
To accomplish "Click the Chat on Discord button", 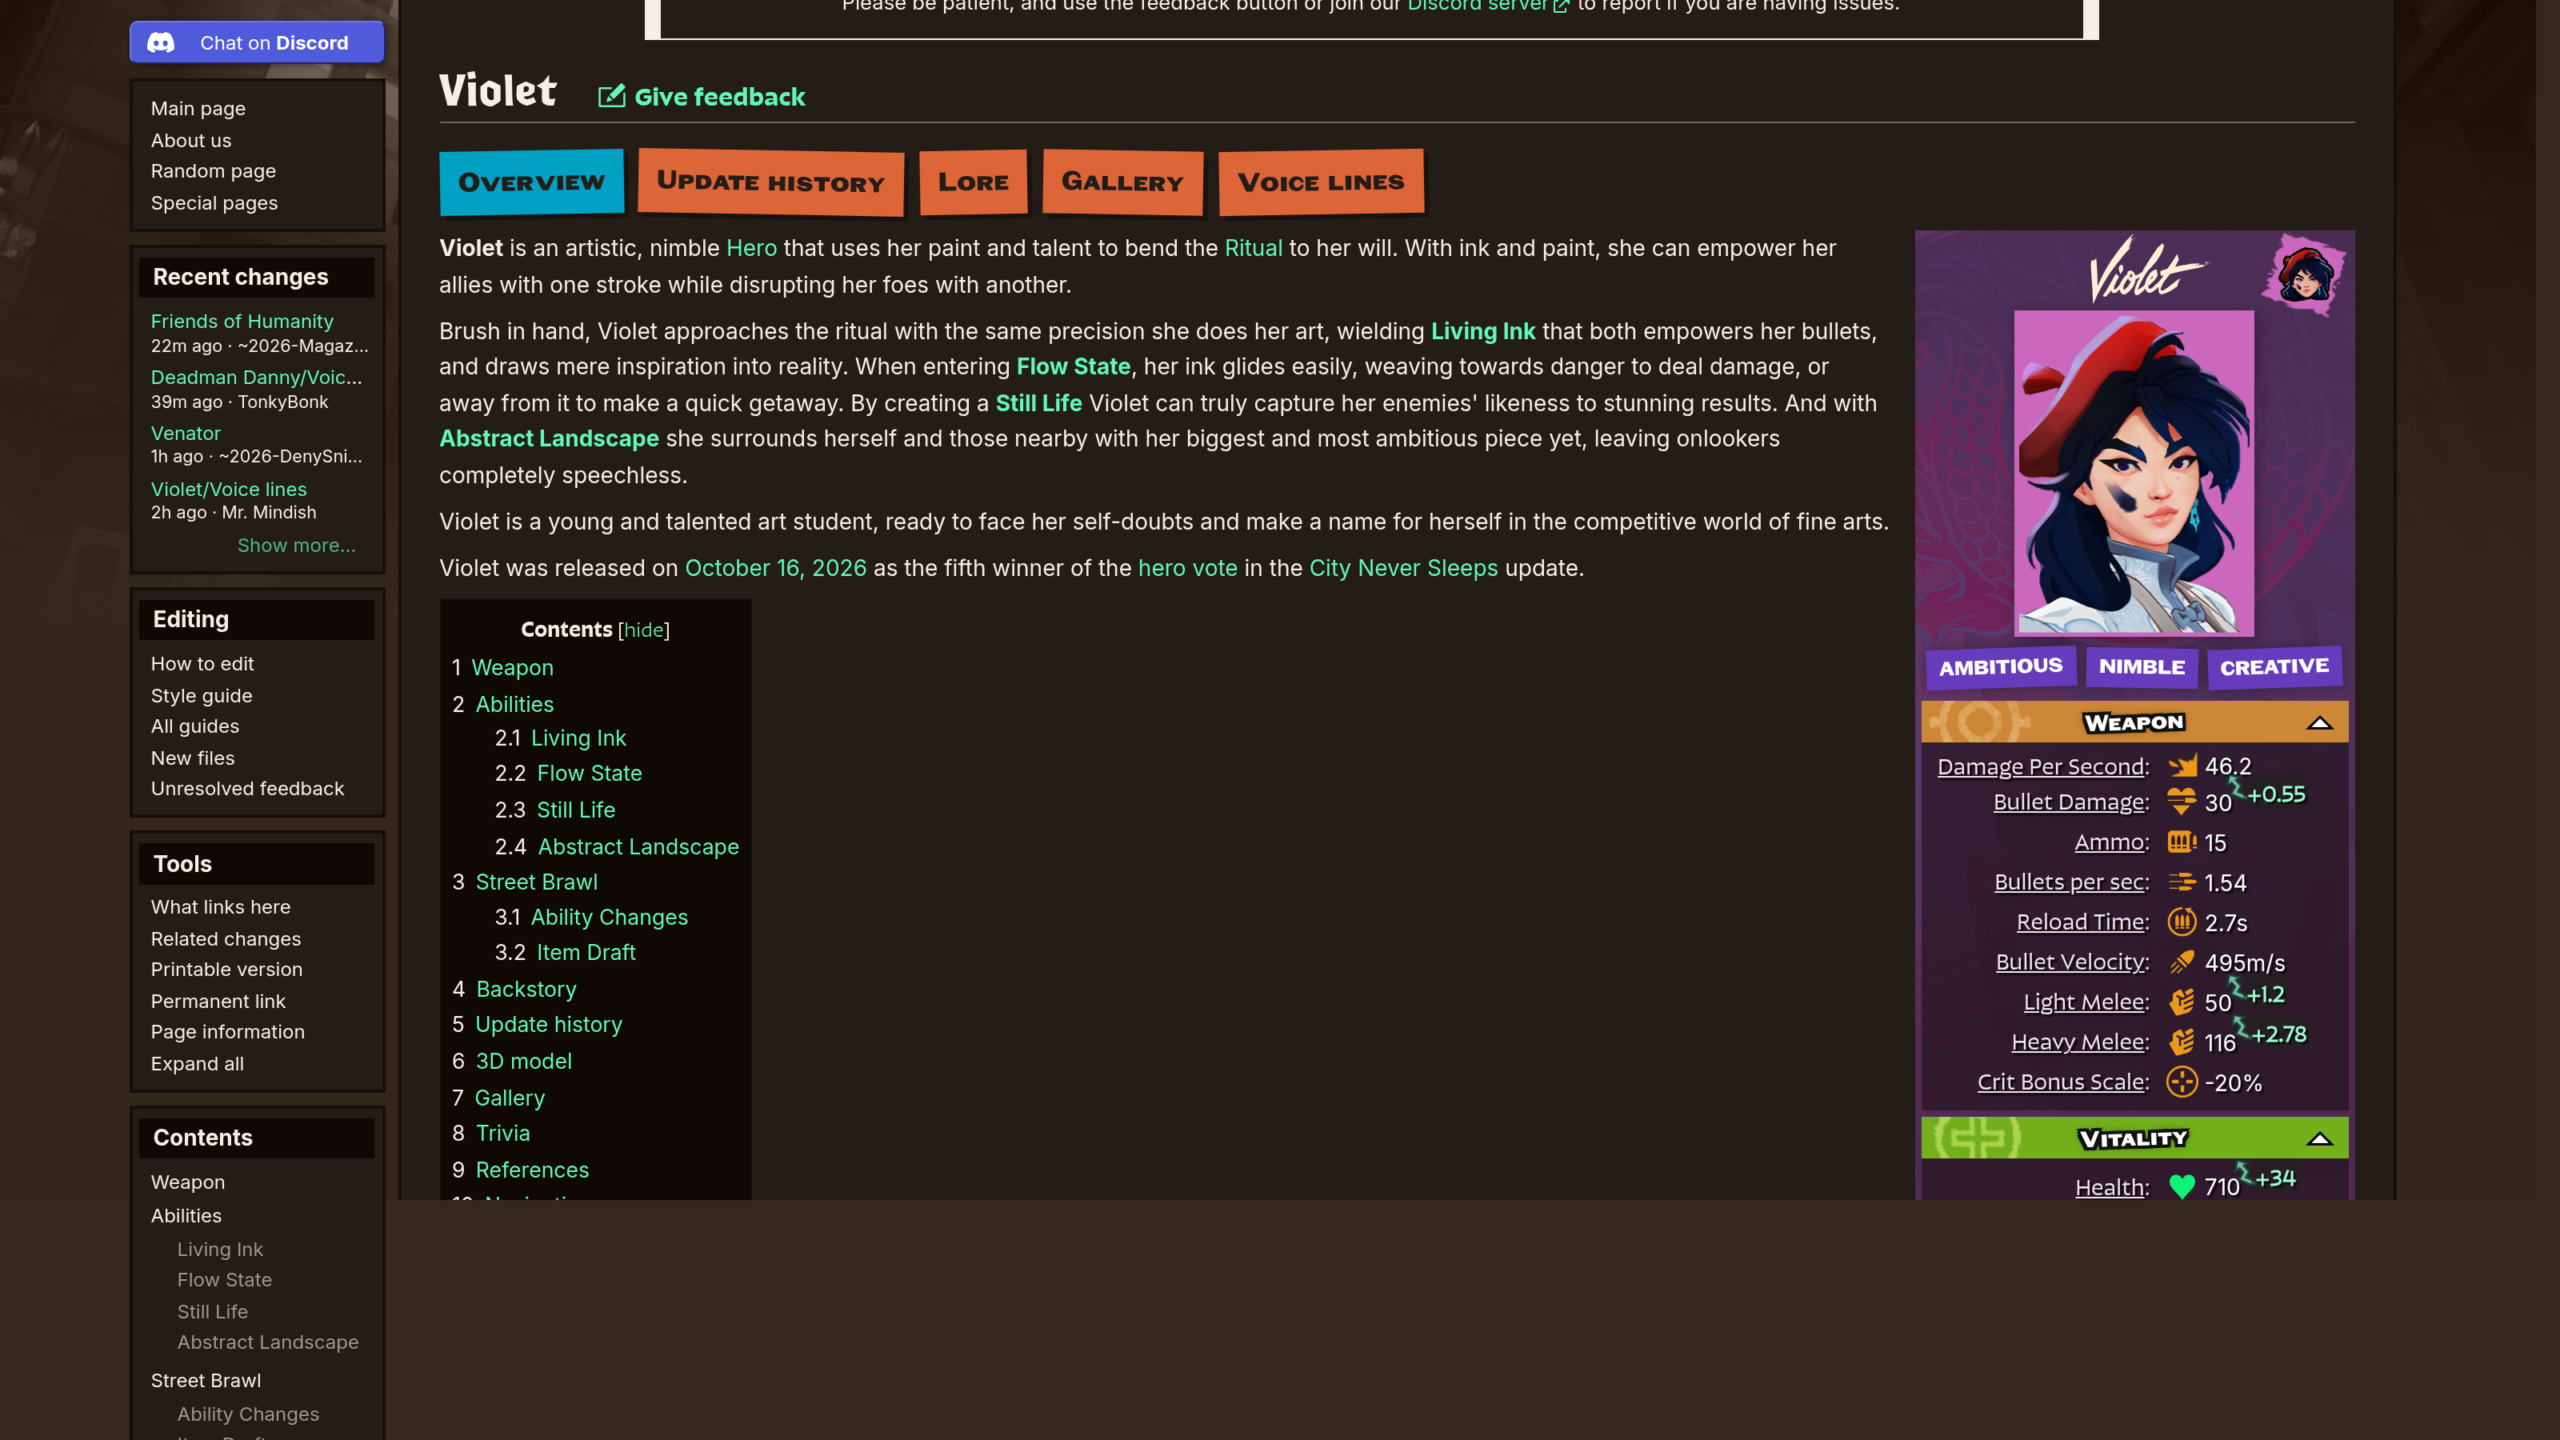I will 257,43.
